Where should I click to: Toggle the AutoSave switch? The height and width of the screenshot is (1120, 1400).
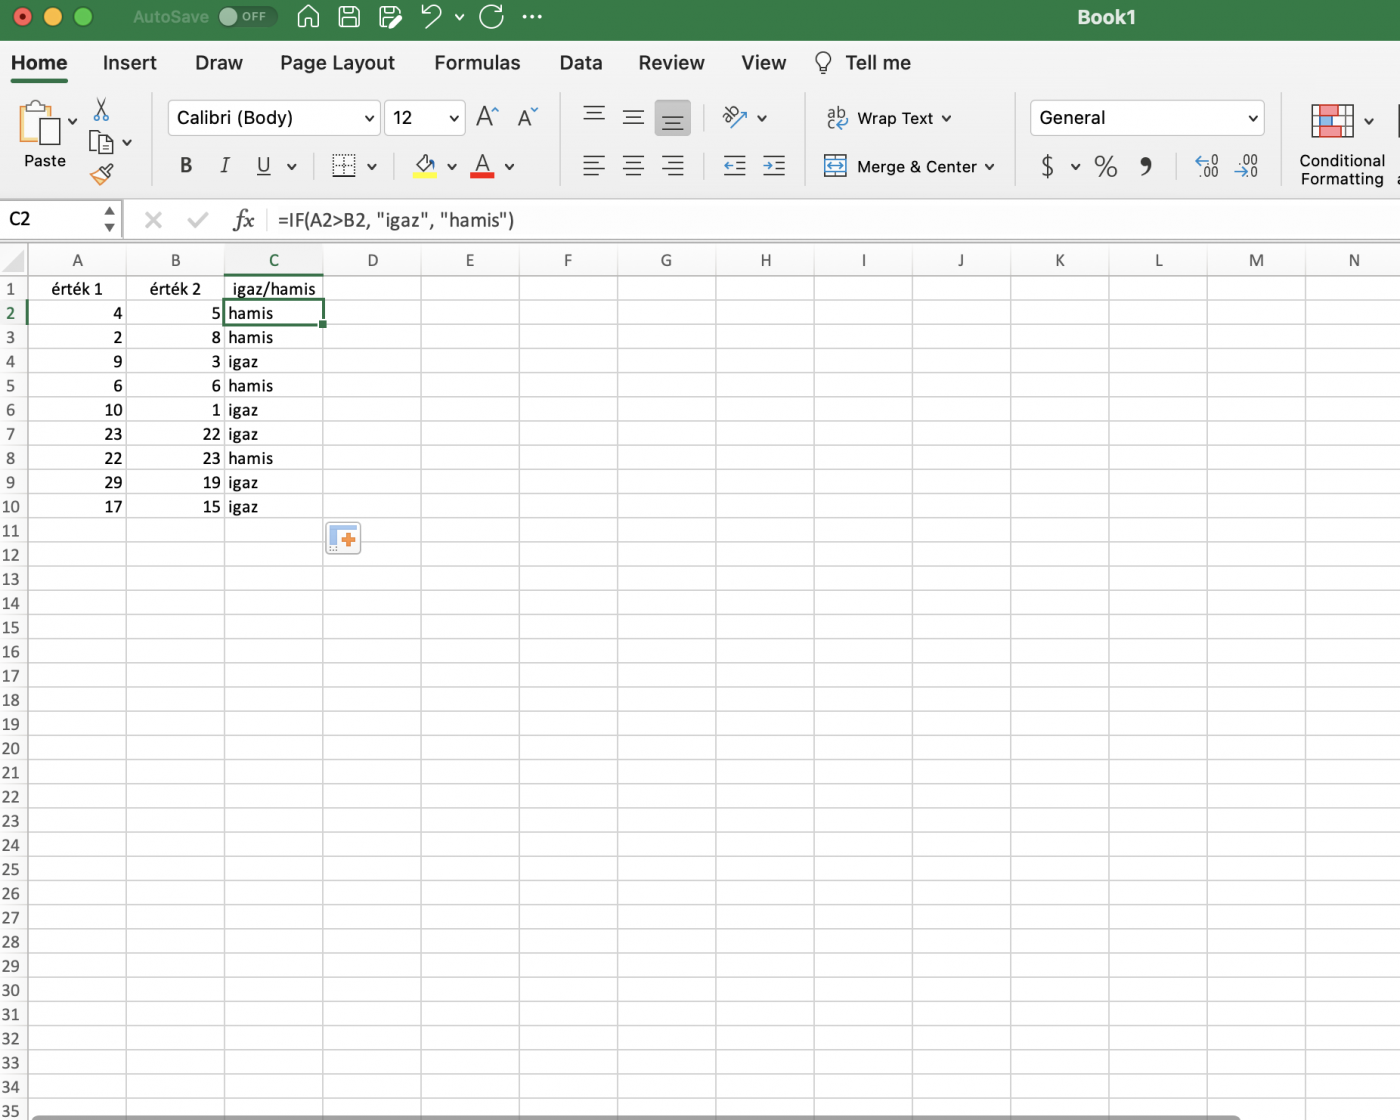245,17
